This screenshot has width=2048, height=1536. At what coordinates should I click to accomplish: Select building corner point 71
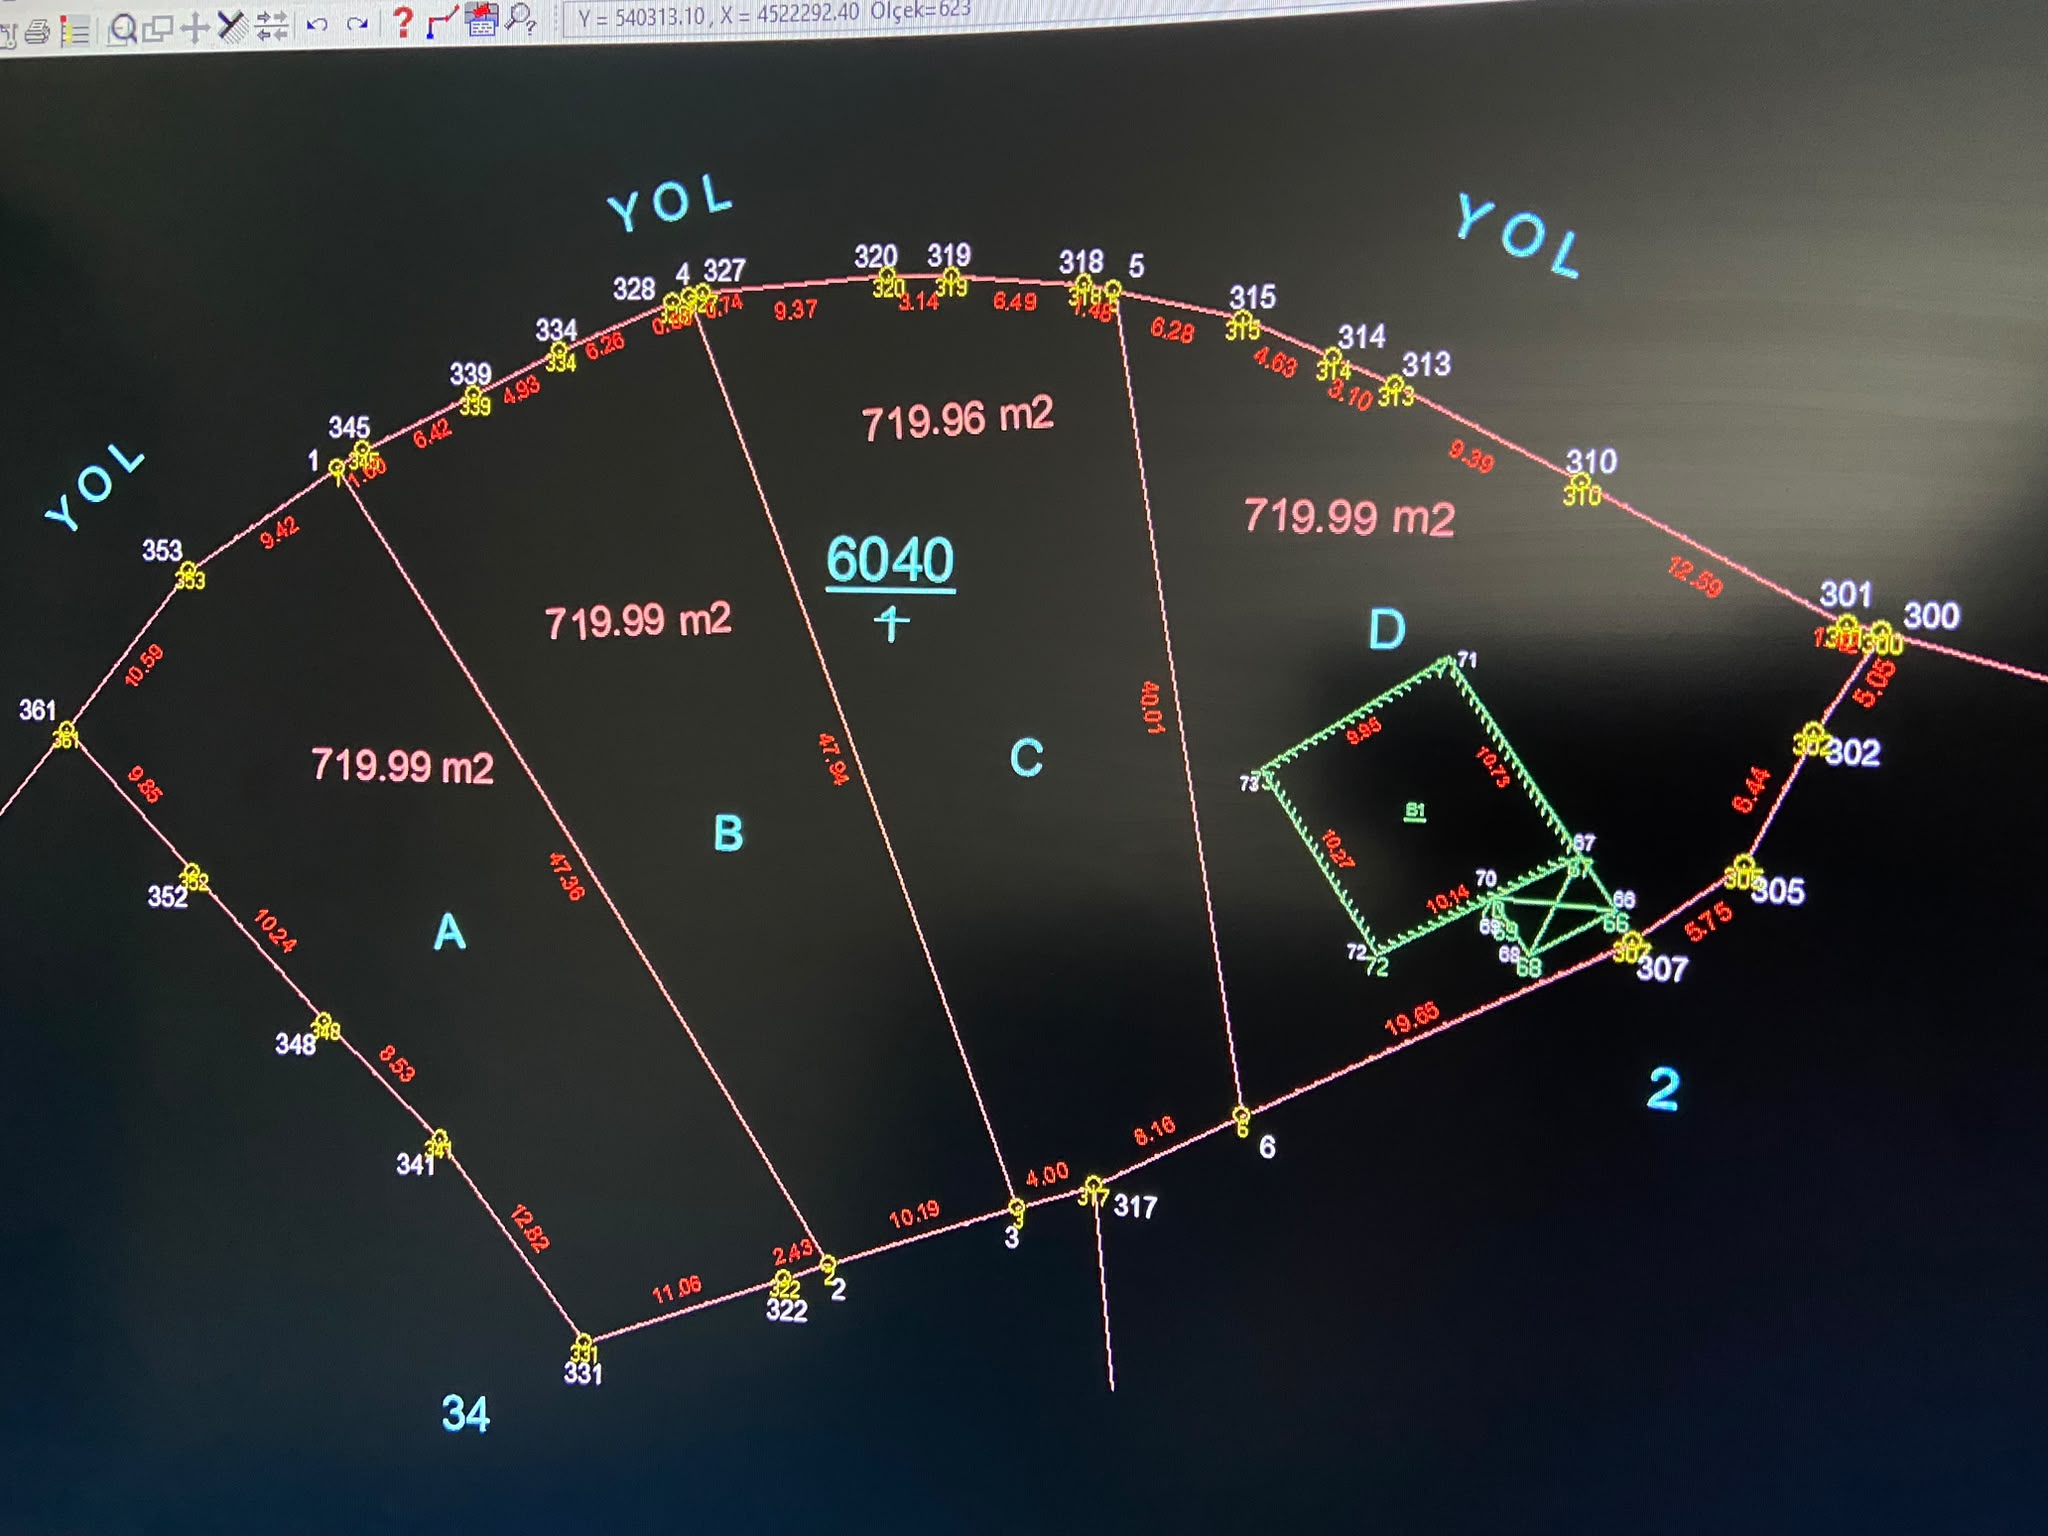[1450, 660]
